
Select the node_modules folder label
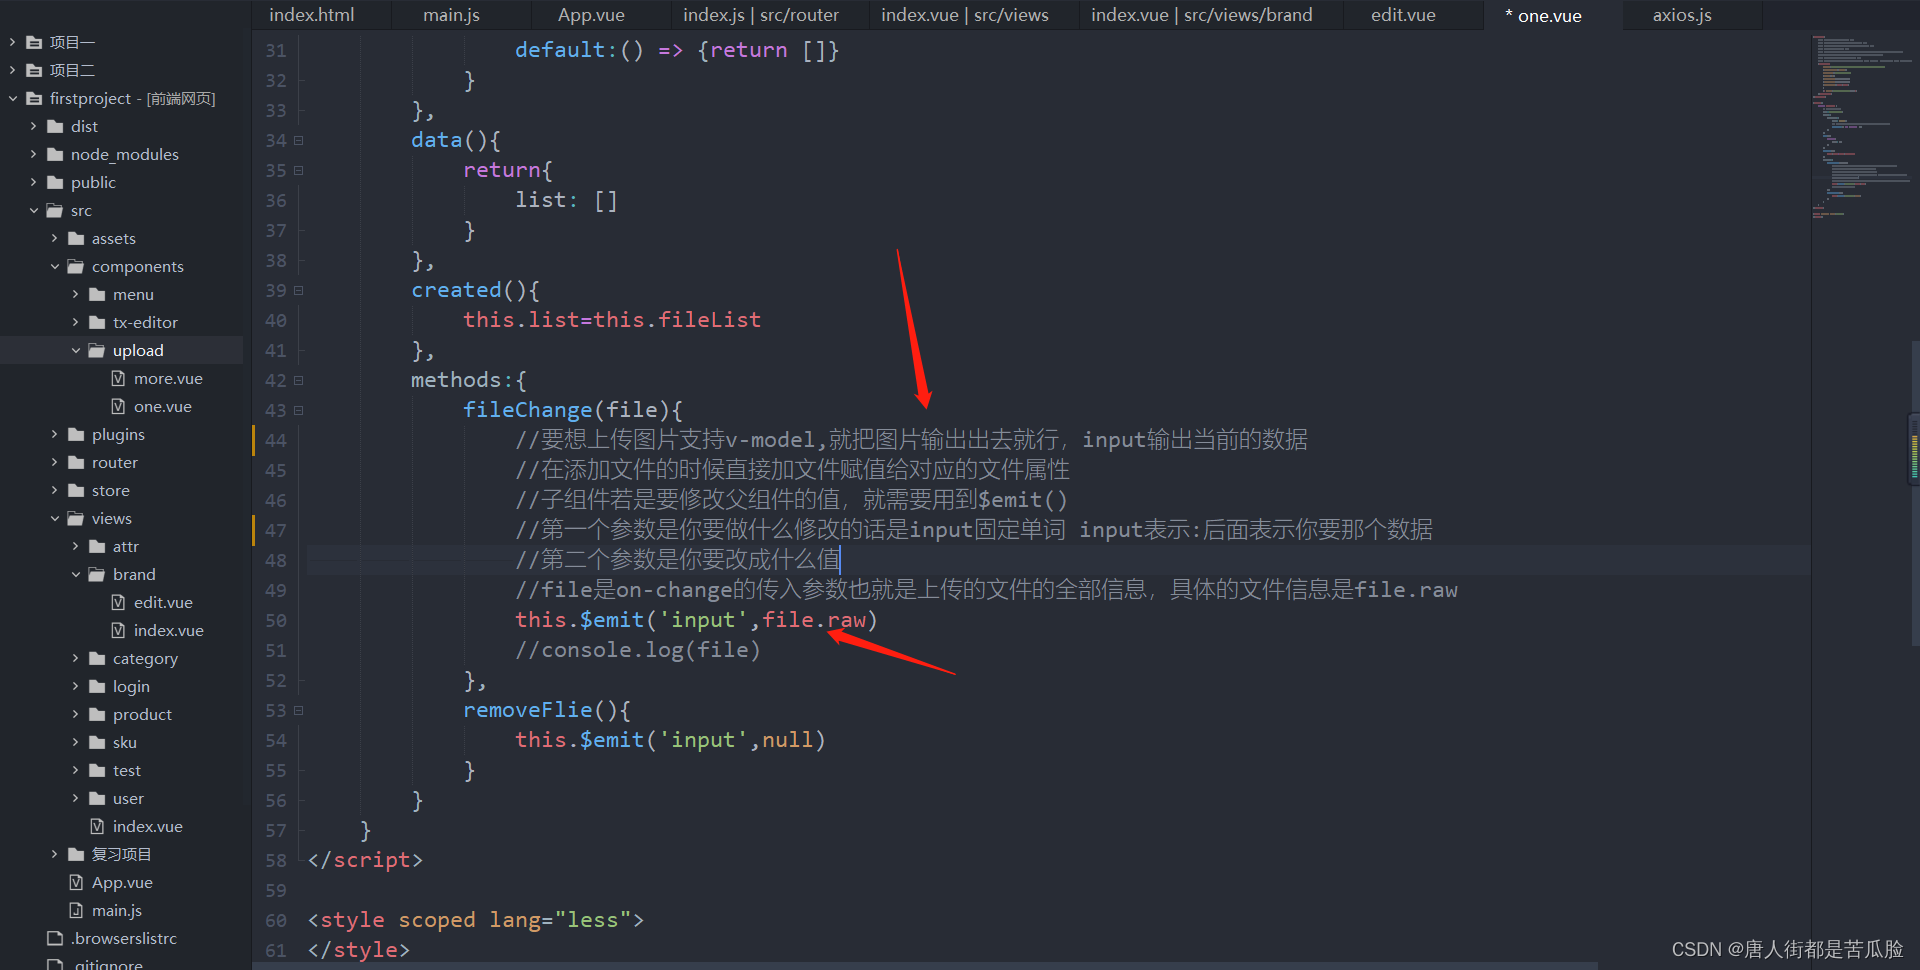pos(125,154)
